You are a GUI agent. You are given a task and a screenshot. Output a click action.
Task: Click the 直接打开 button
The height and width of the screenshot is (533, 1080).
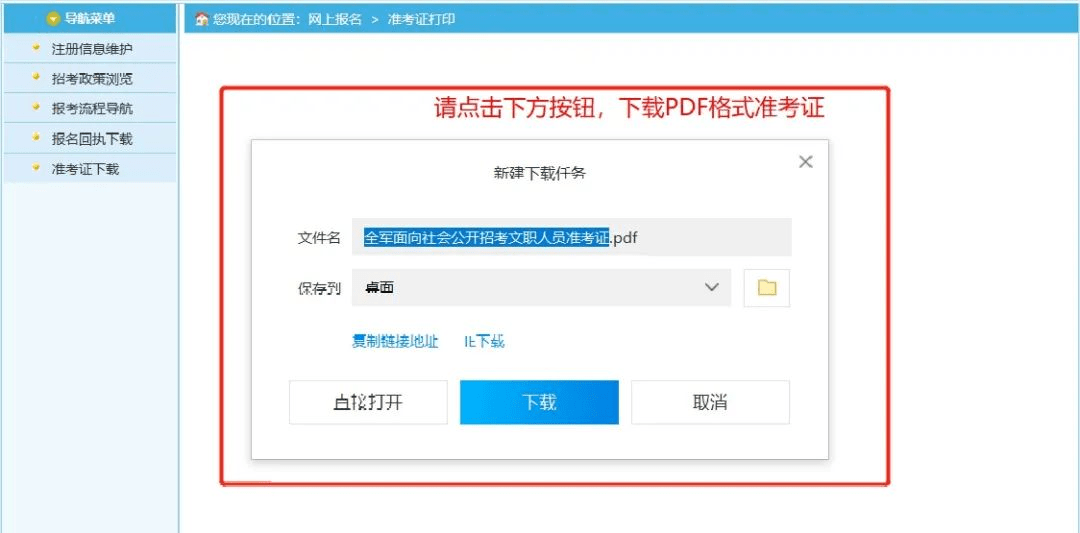(x=368, y=402)
